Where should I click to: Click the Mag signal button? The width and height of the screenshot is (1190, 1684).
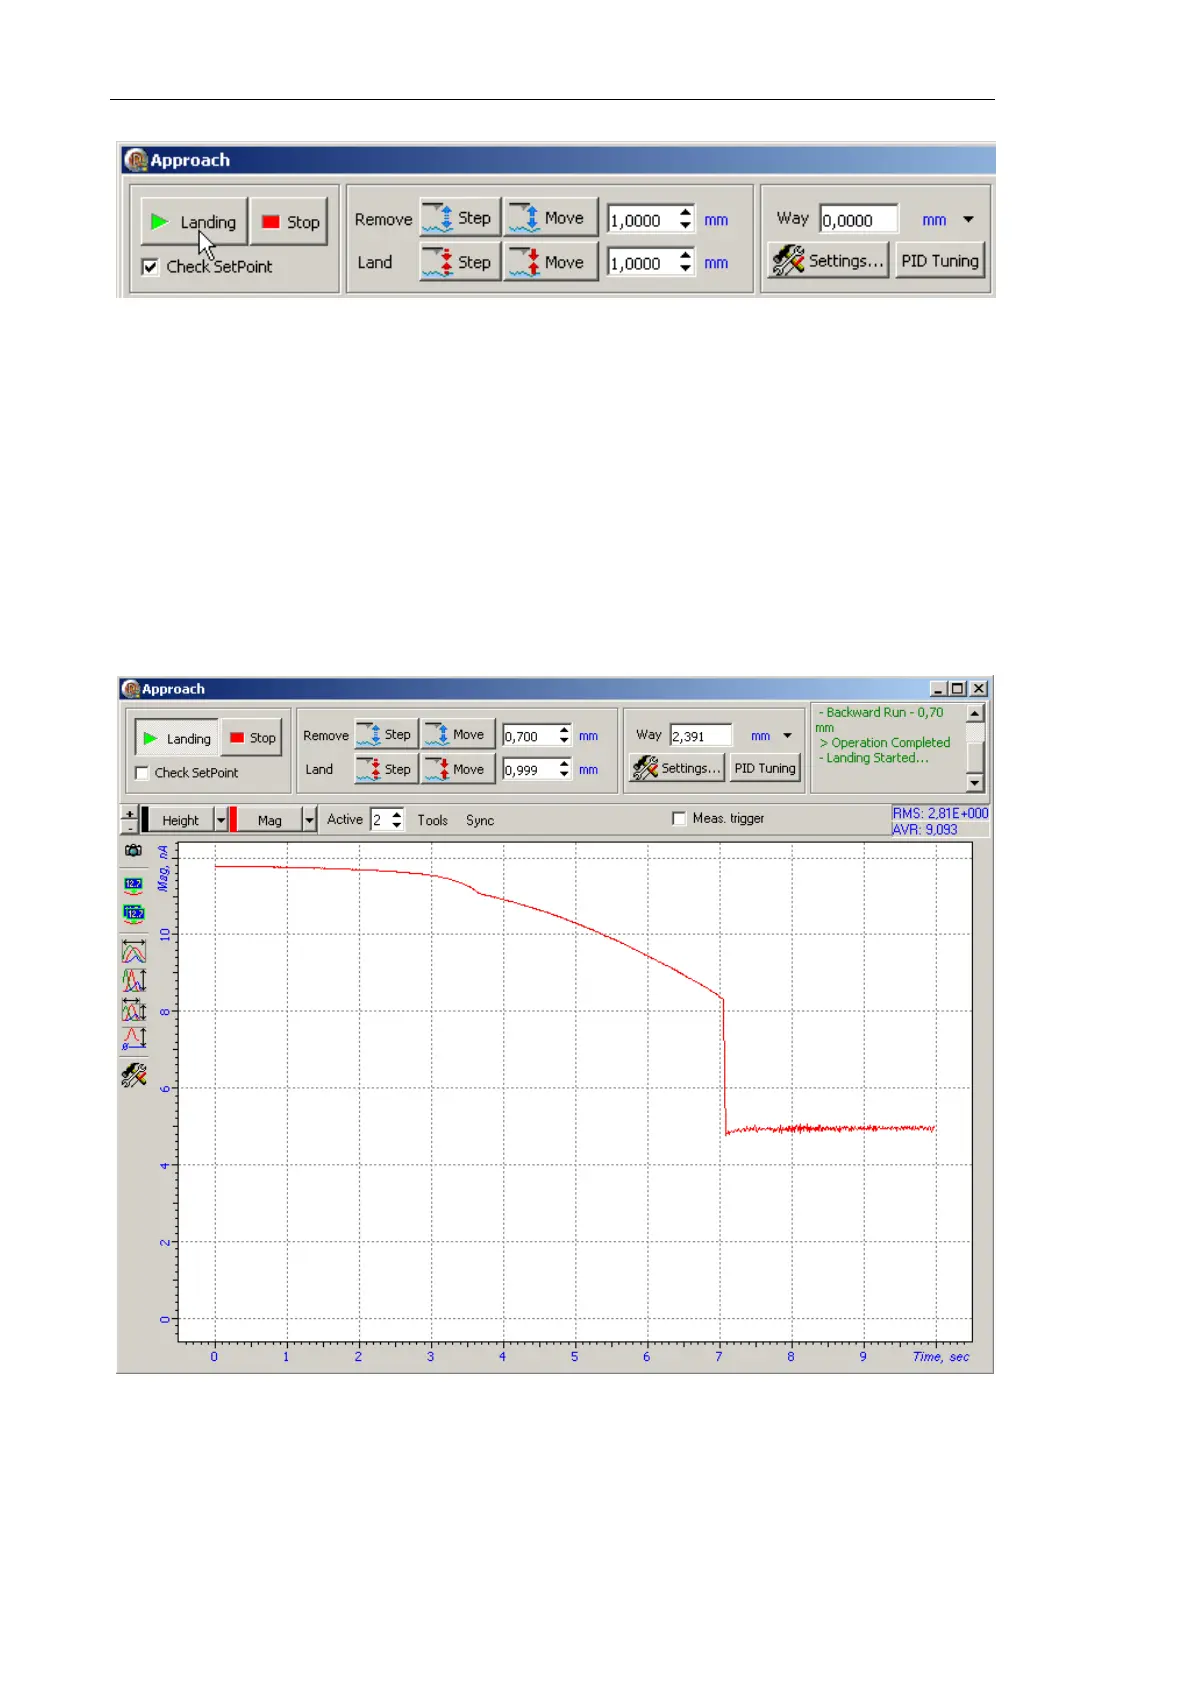click(x=269, y=820)
